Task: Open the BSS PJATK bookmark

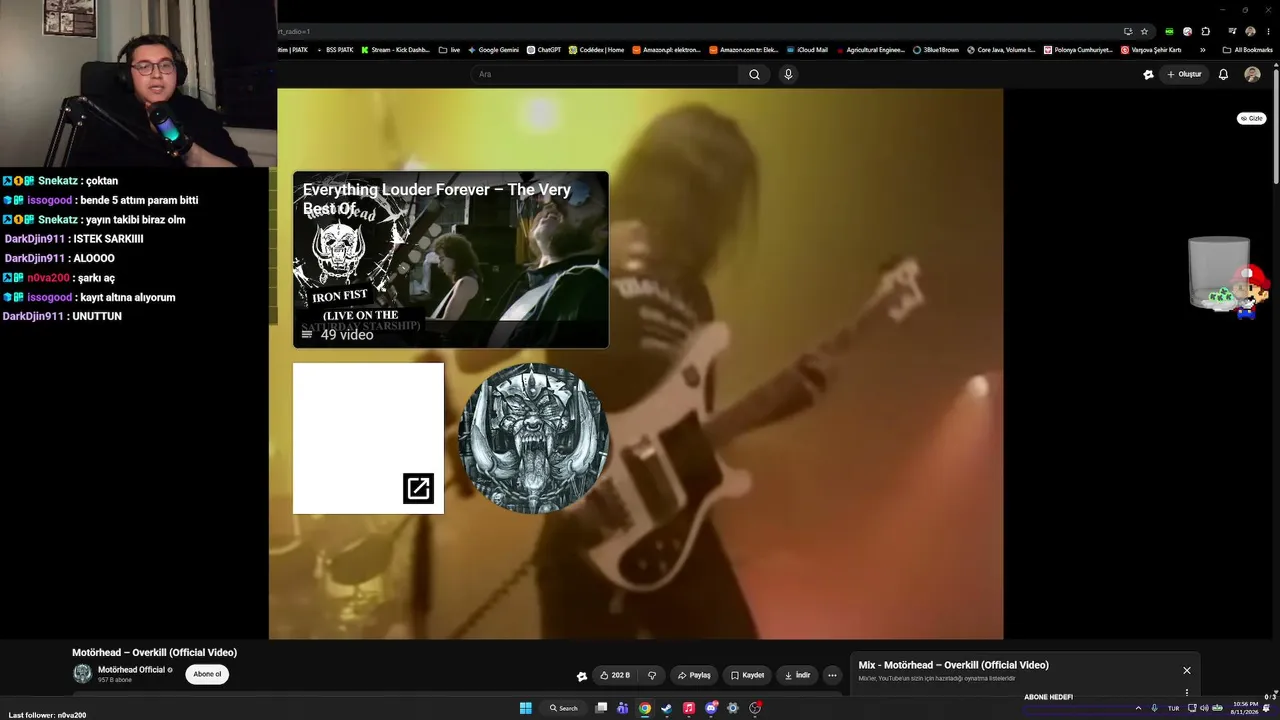Action: click(x=335, y=50)
